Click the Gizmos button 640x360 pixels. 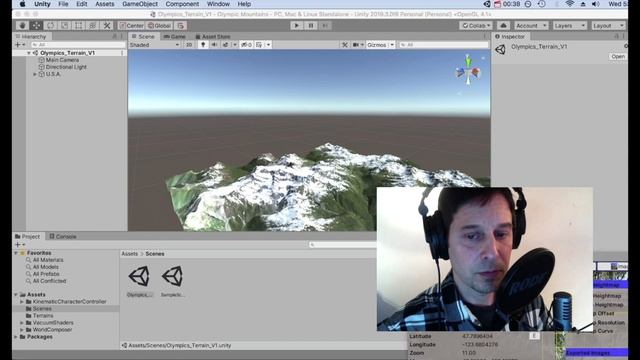pyautogui.click(x=376, y=45)
